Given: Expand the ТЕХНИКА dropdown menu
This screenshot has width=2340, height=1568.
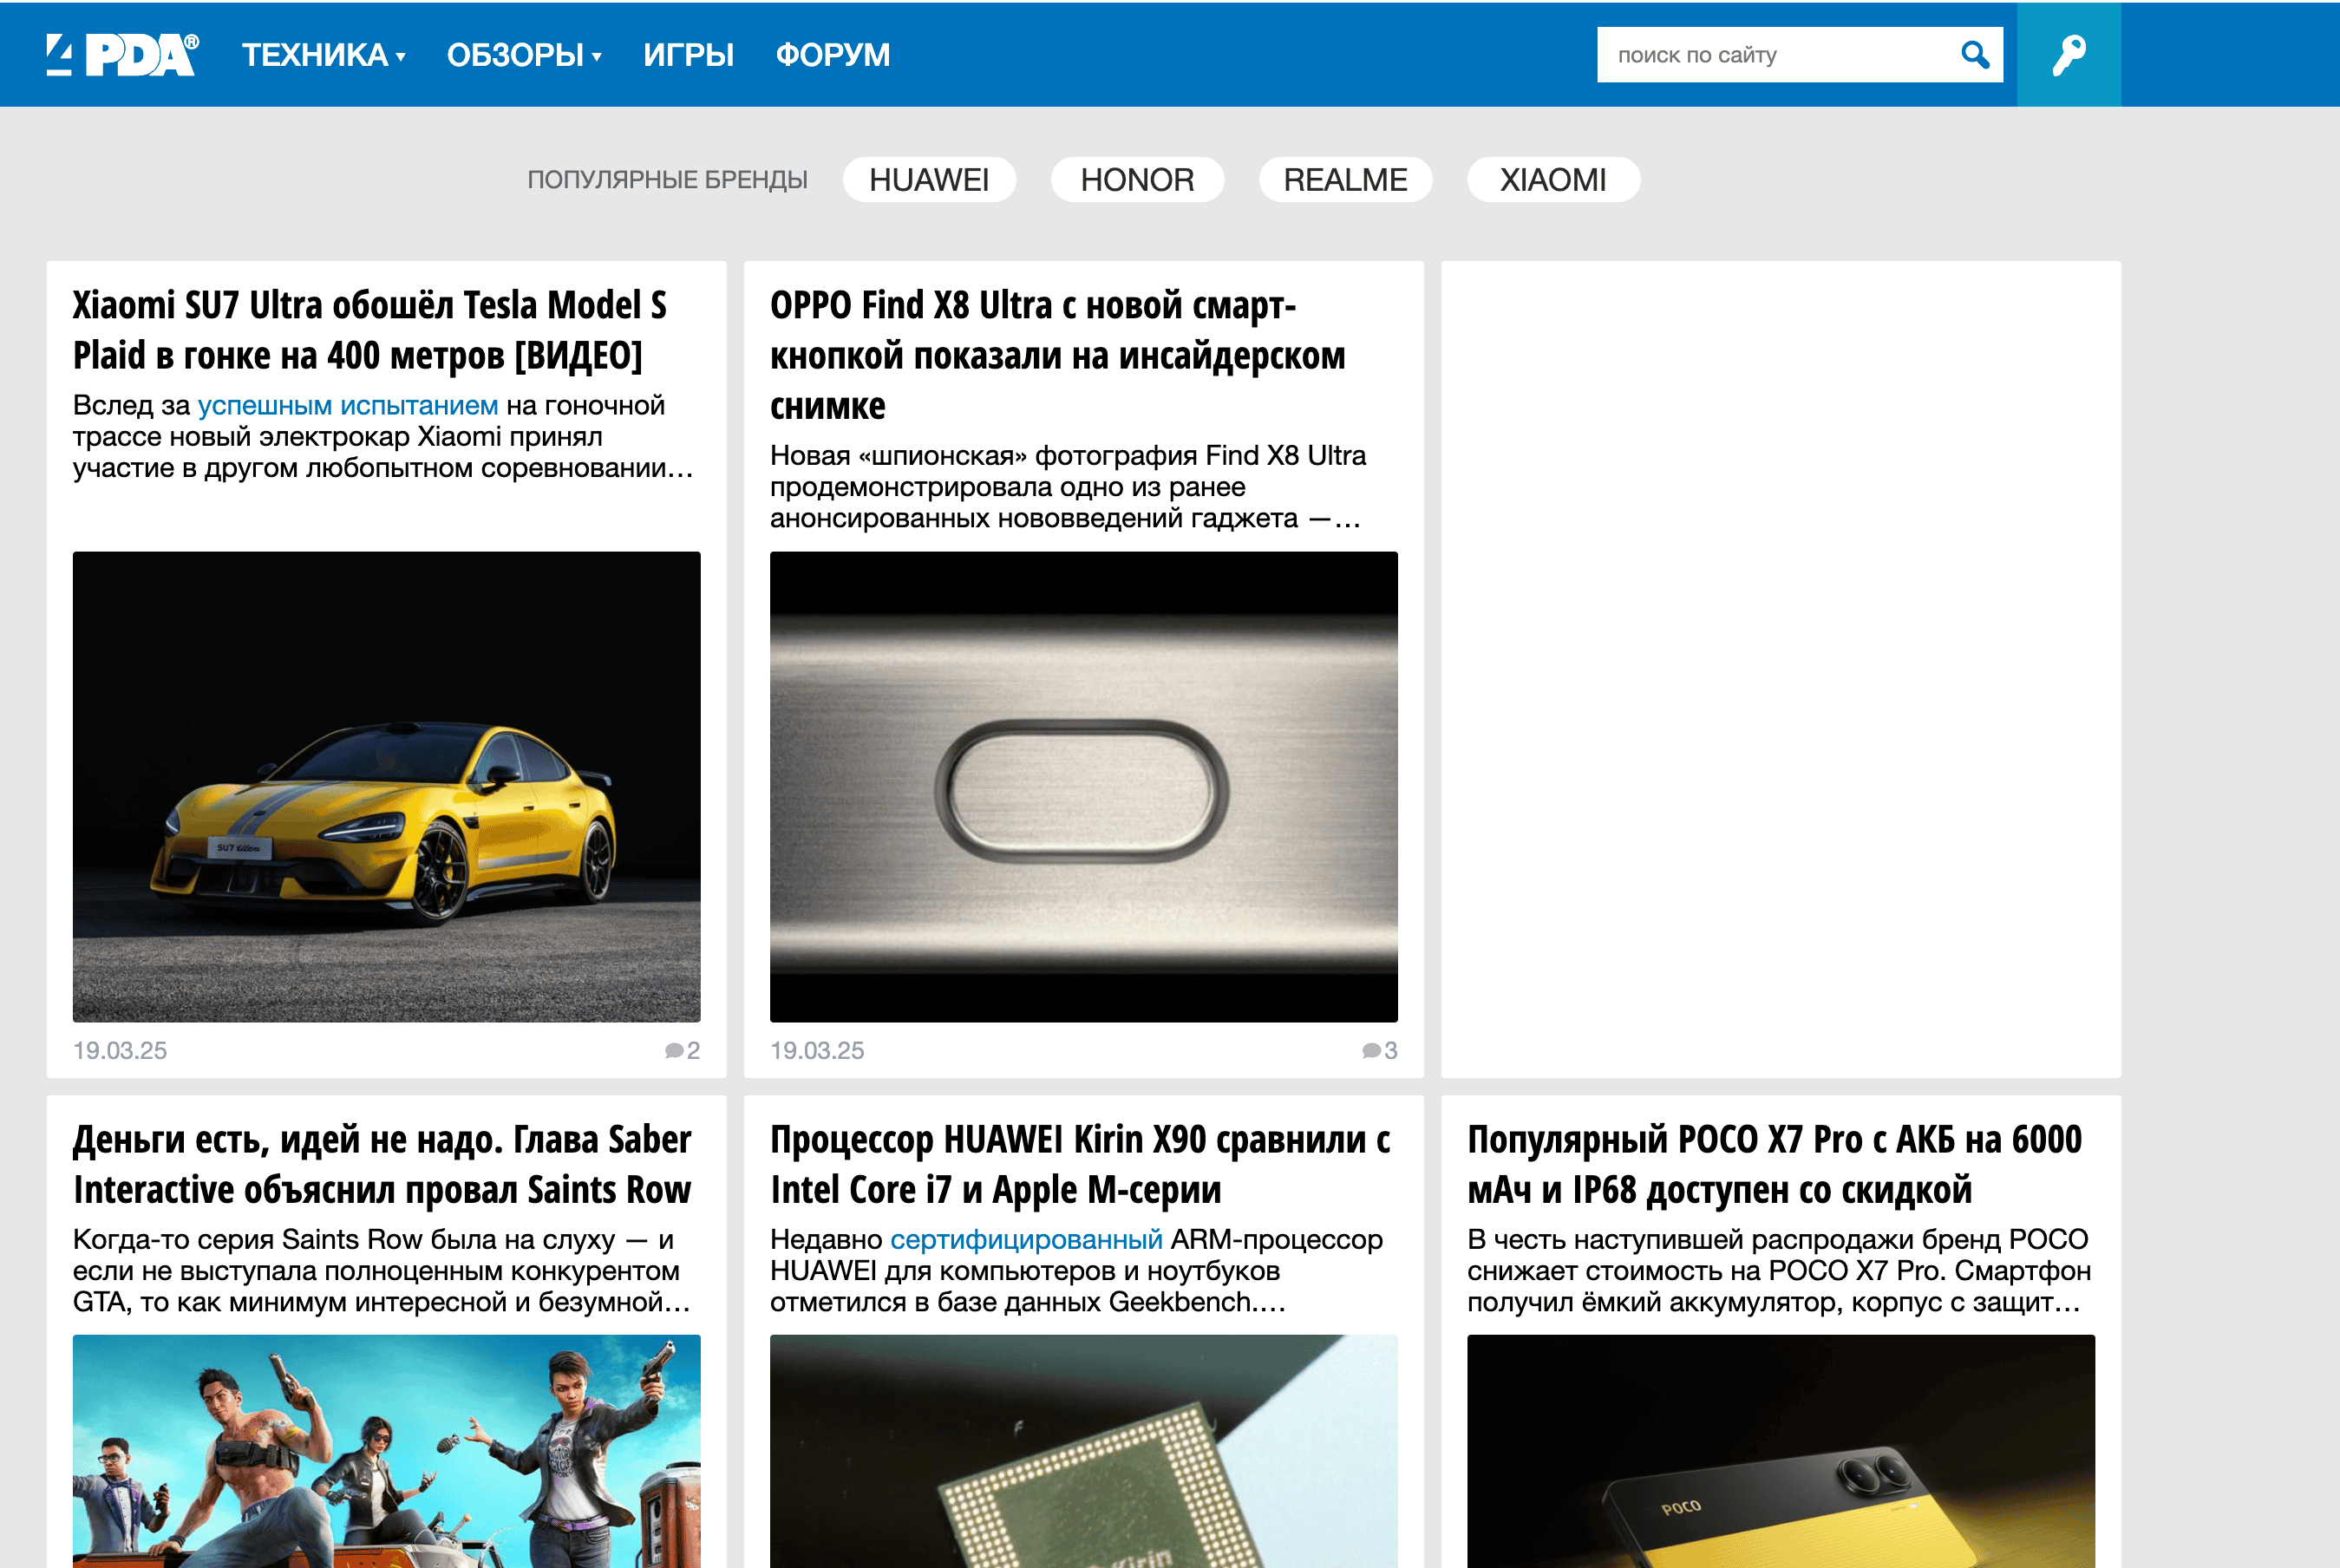Looking at the screenshot, I should coord(323,55).
